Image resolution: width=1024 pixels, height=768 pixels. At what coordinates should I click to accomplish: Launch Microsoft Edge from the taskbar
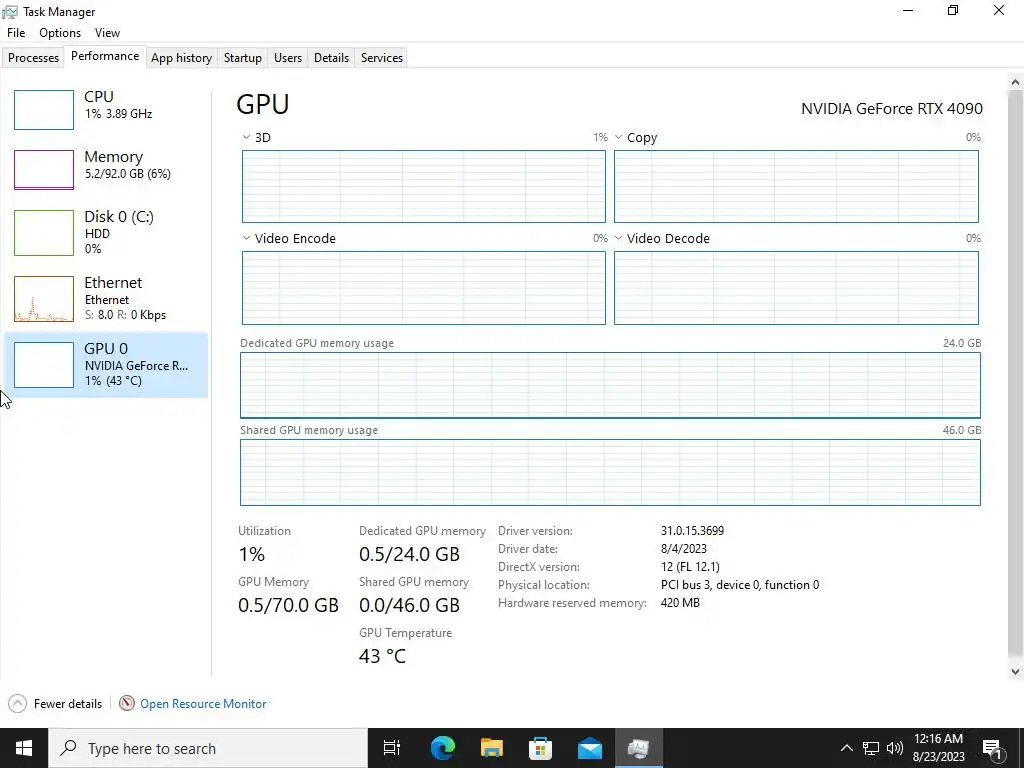[442, 748]
